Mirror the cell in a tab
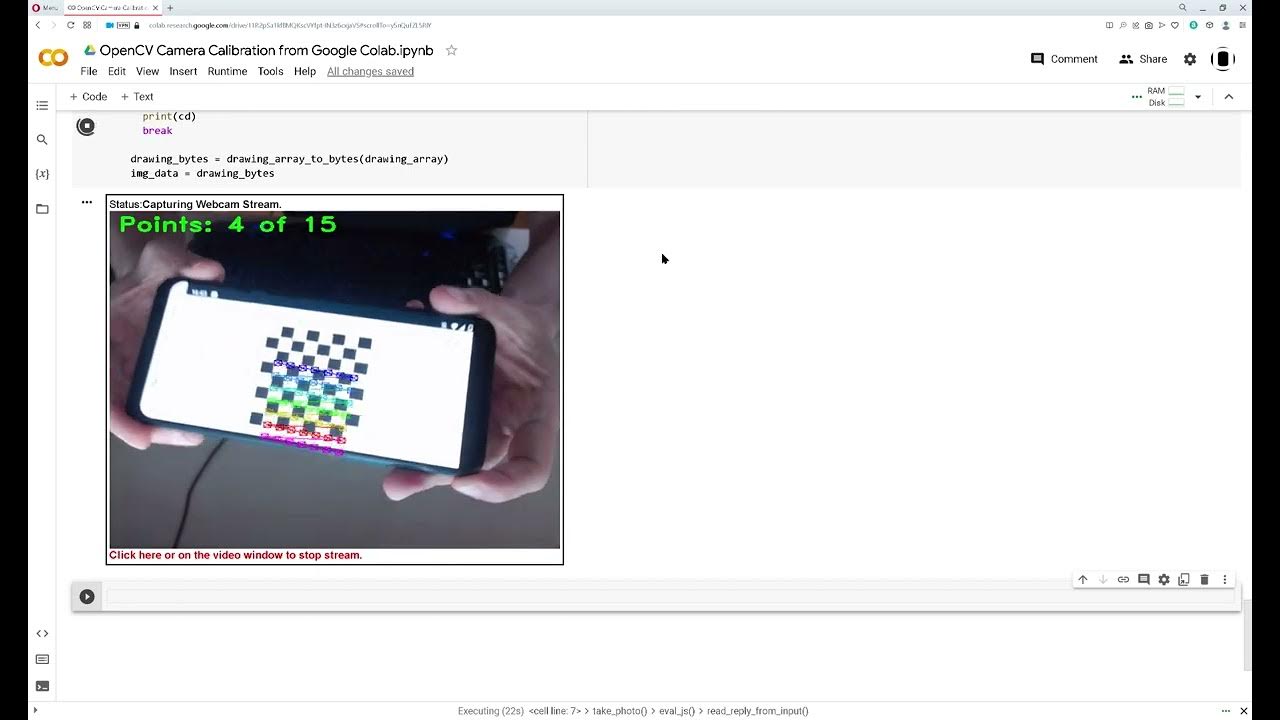 point(1184,580)
